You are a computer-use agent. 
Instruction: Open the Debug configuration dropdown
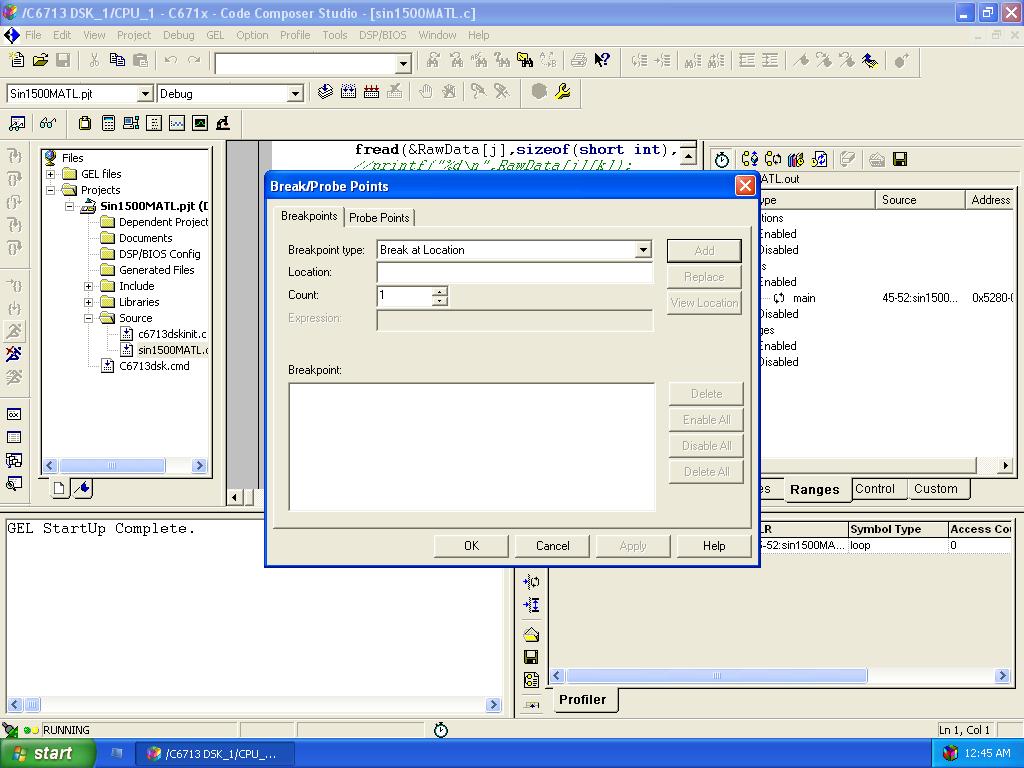(295, 94)
